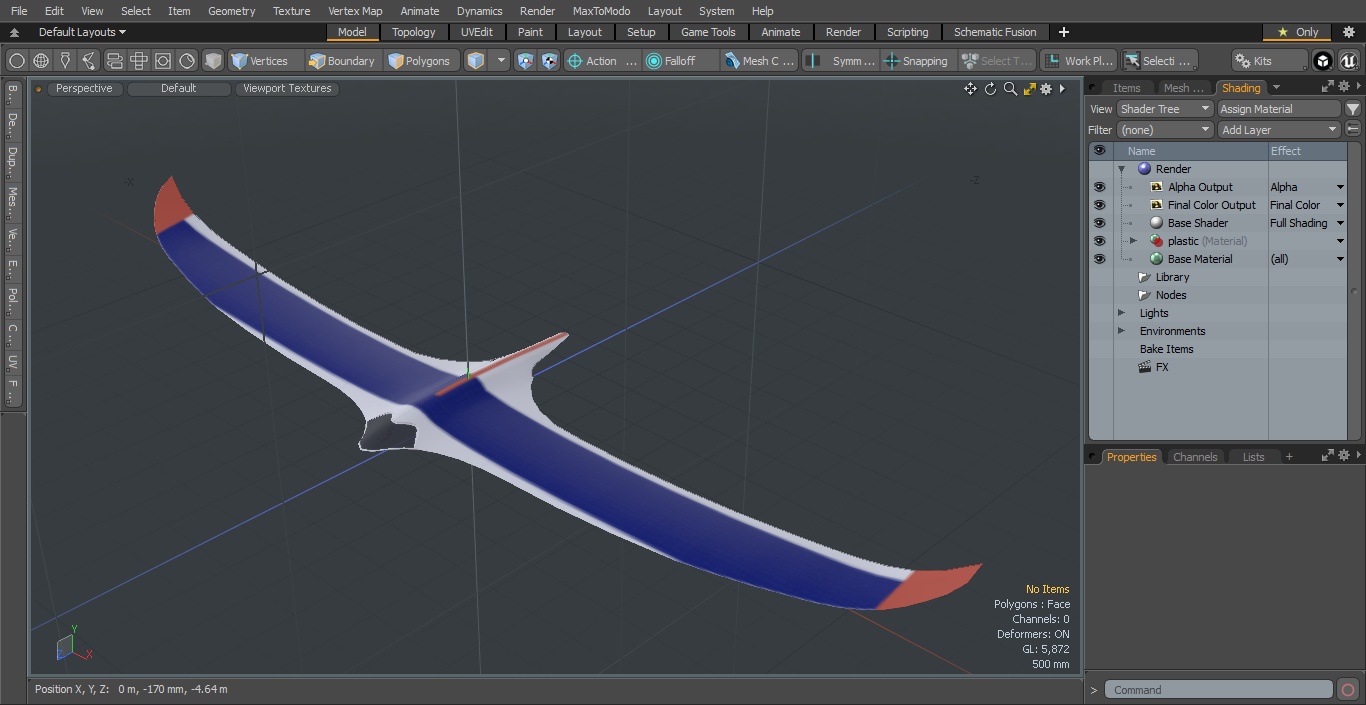Open the Unreal Engine bridge icon

[x=1348, y=61]
